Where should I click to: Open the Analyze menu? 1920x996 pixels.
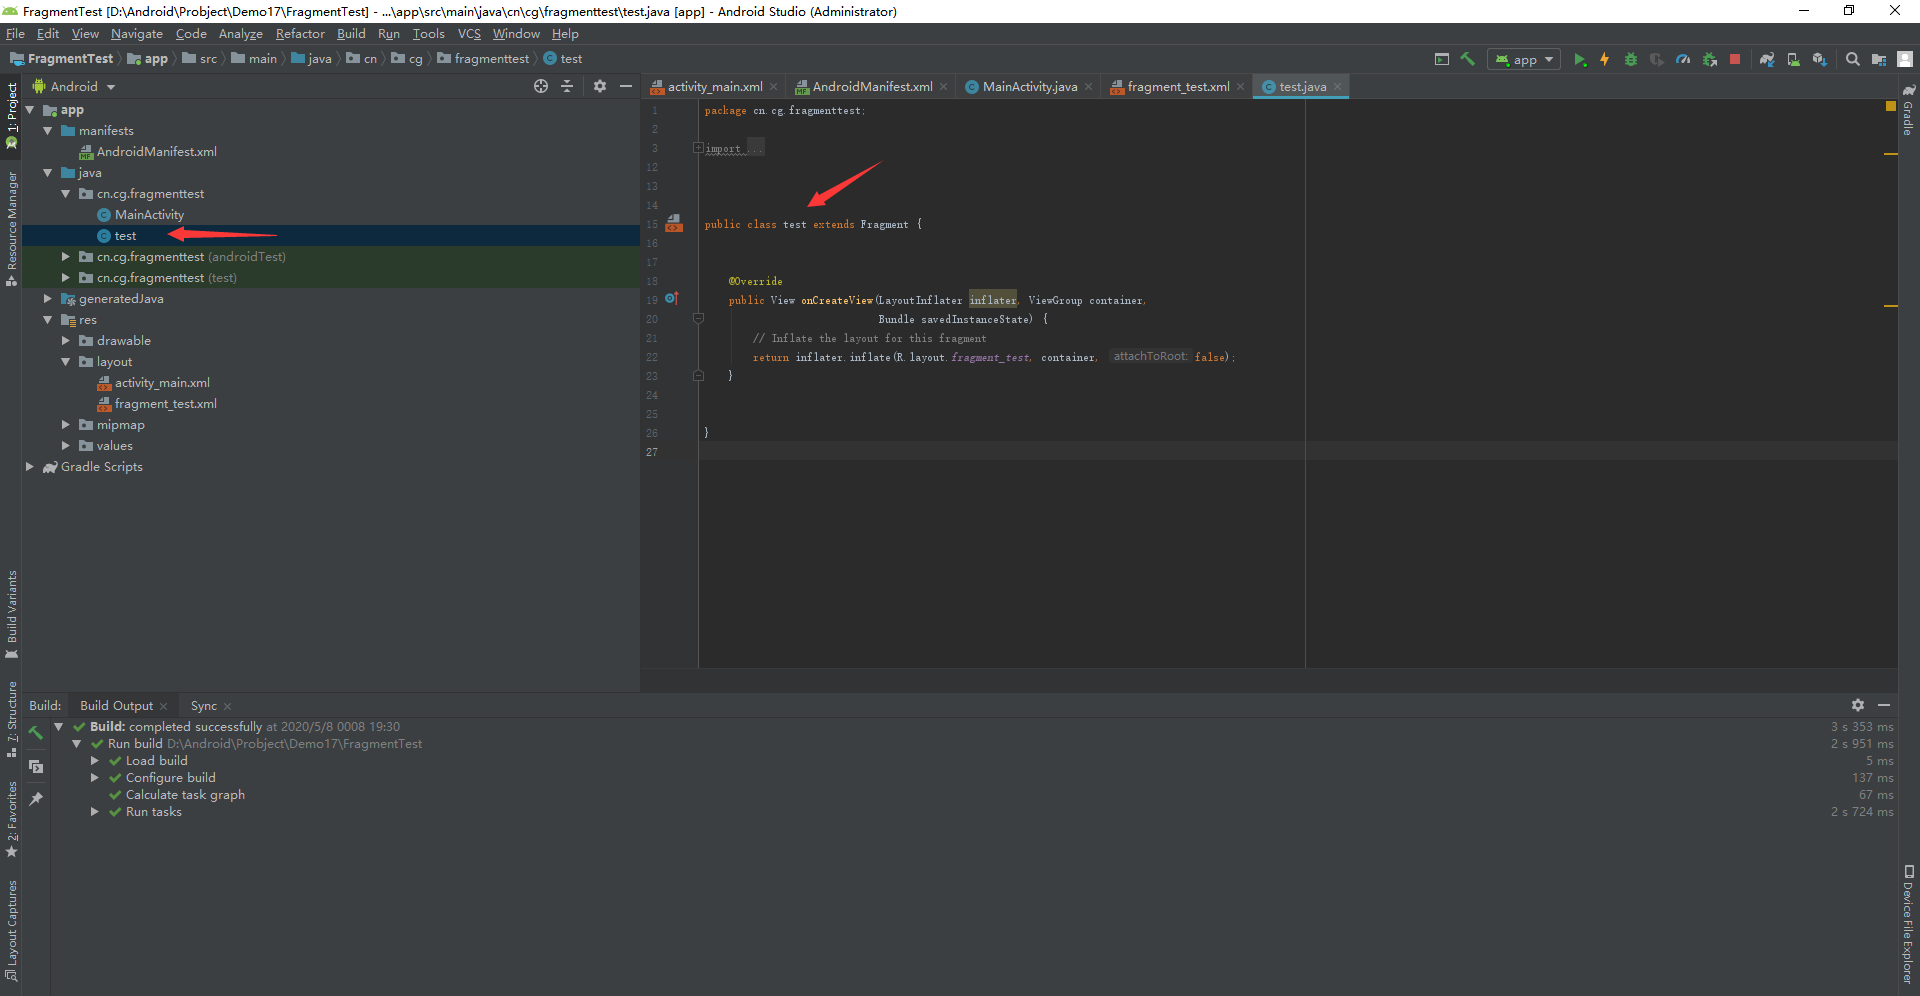click(x=240, y=34)
